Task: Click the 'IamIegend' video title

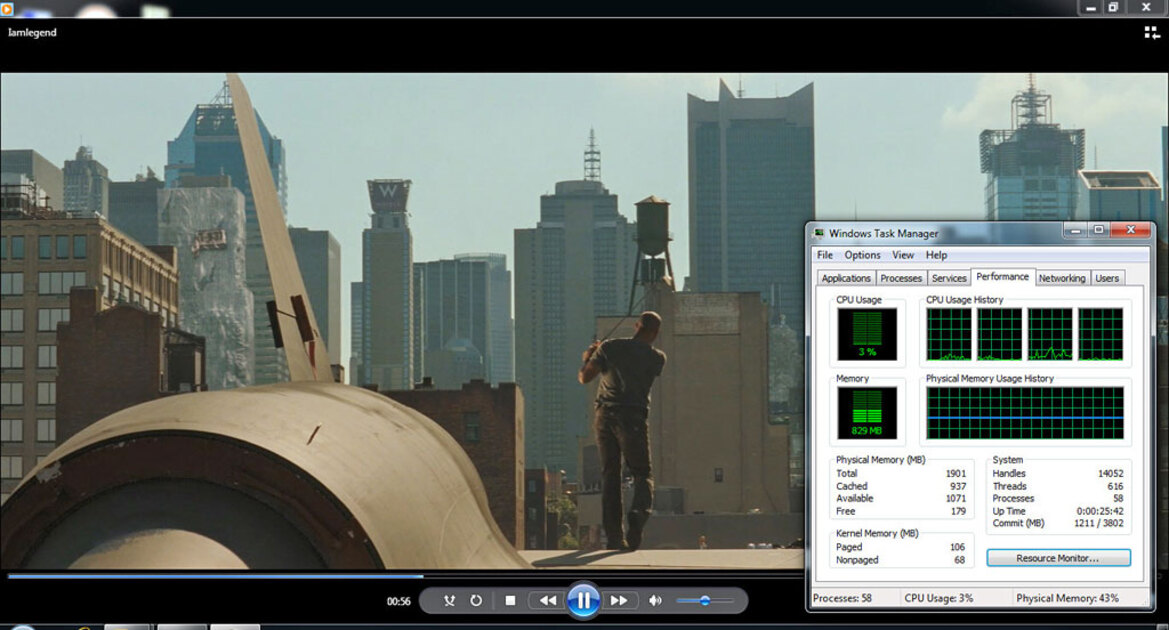Action: 32,32
